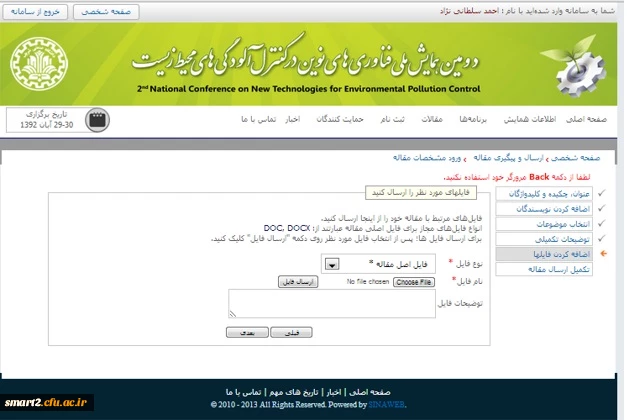Click the orange arrow beside اضافه کردن فایلها
627x420 pixels.
603,255
